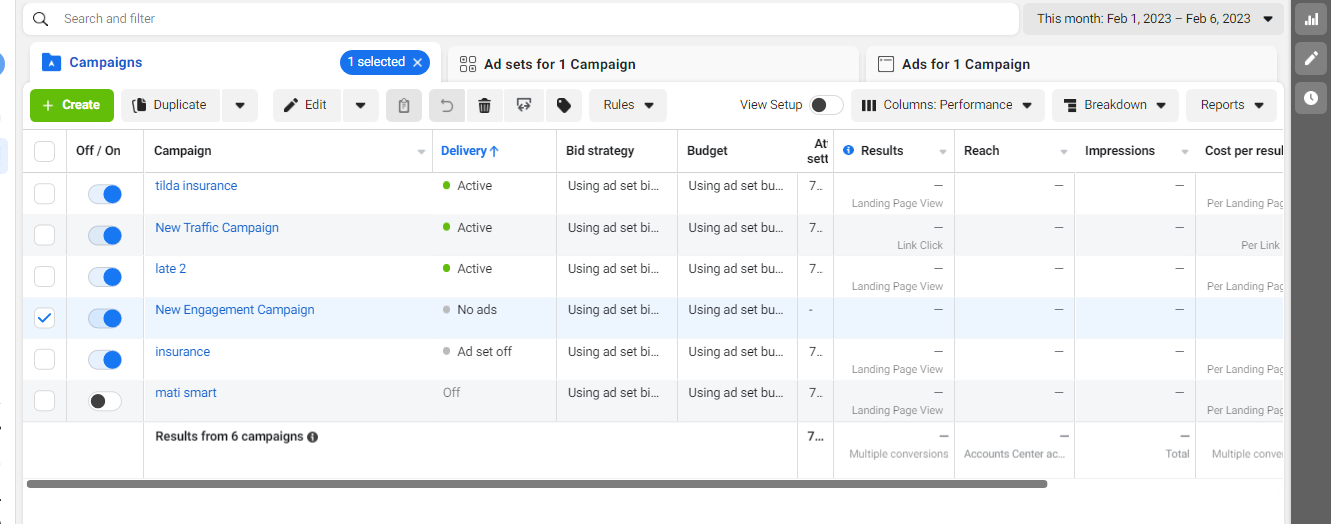Click the Budget column header

point(707,151)
